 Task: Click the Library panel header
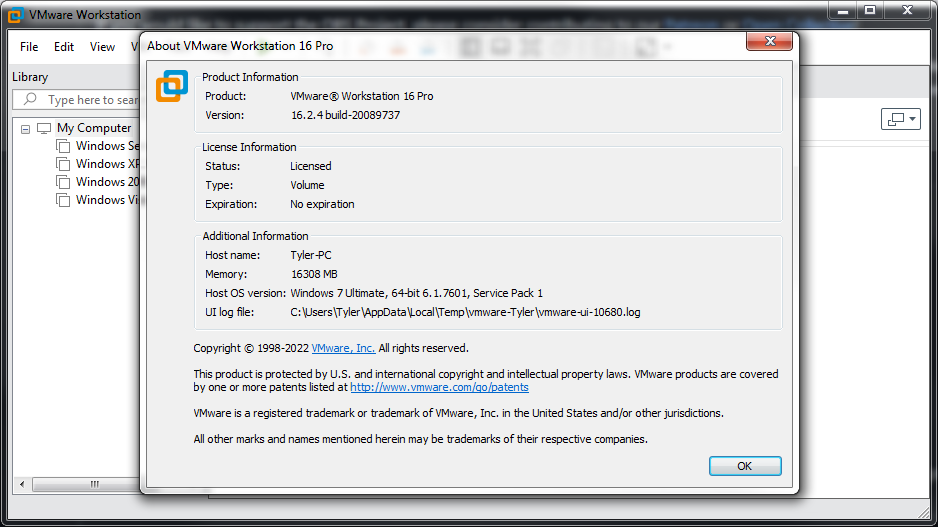[x=30, y=77]
